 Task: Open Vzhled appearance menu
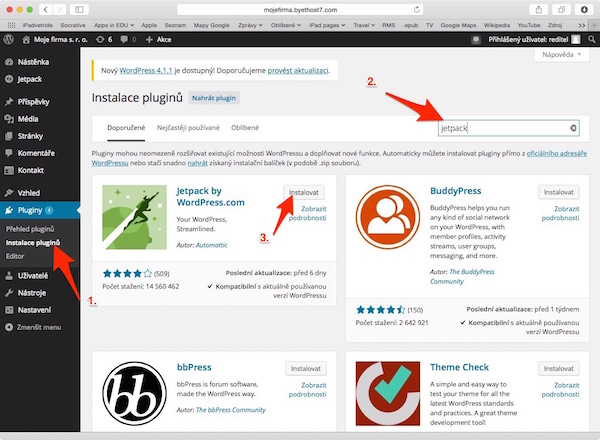(x=28, y=193)
